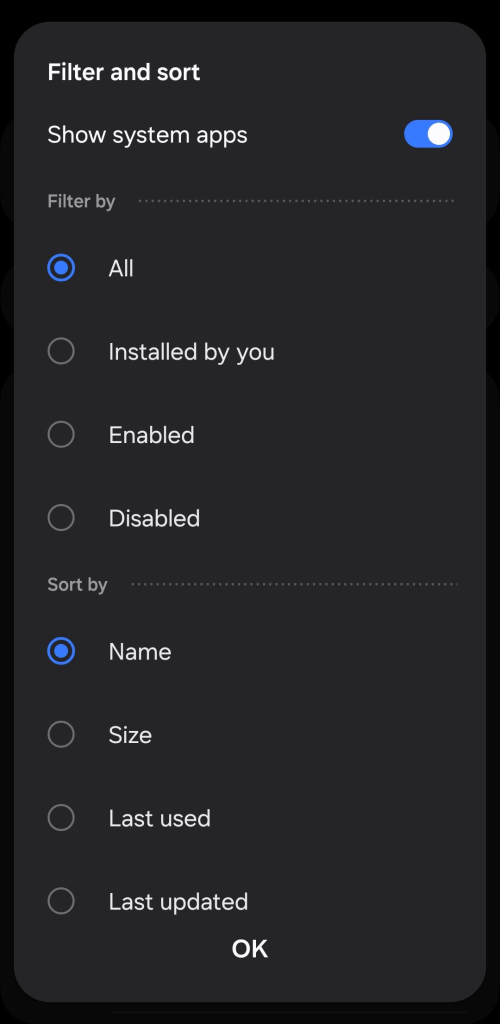Click the 'Size' option text
Viewport: 500px width, 1024px height.
click(x=130, y=735)
